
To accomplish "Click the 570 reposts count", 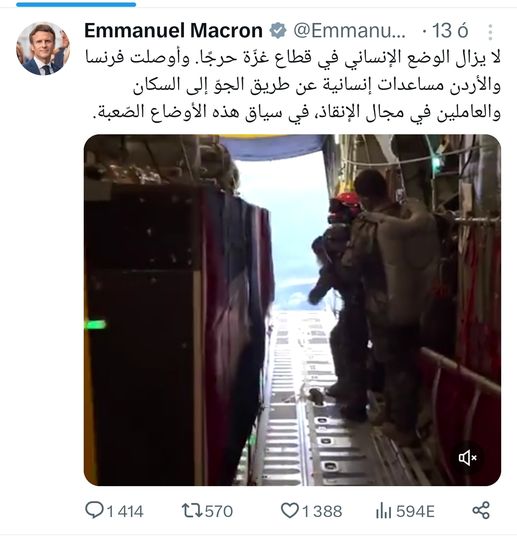I will coord(219,511).
